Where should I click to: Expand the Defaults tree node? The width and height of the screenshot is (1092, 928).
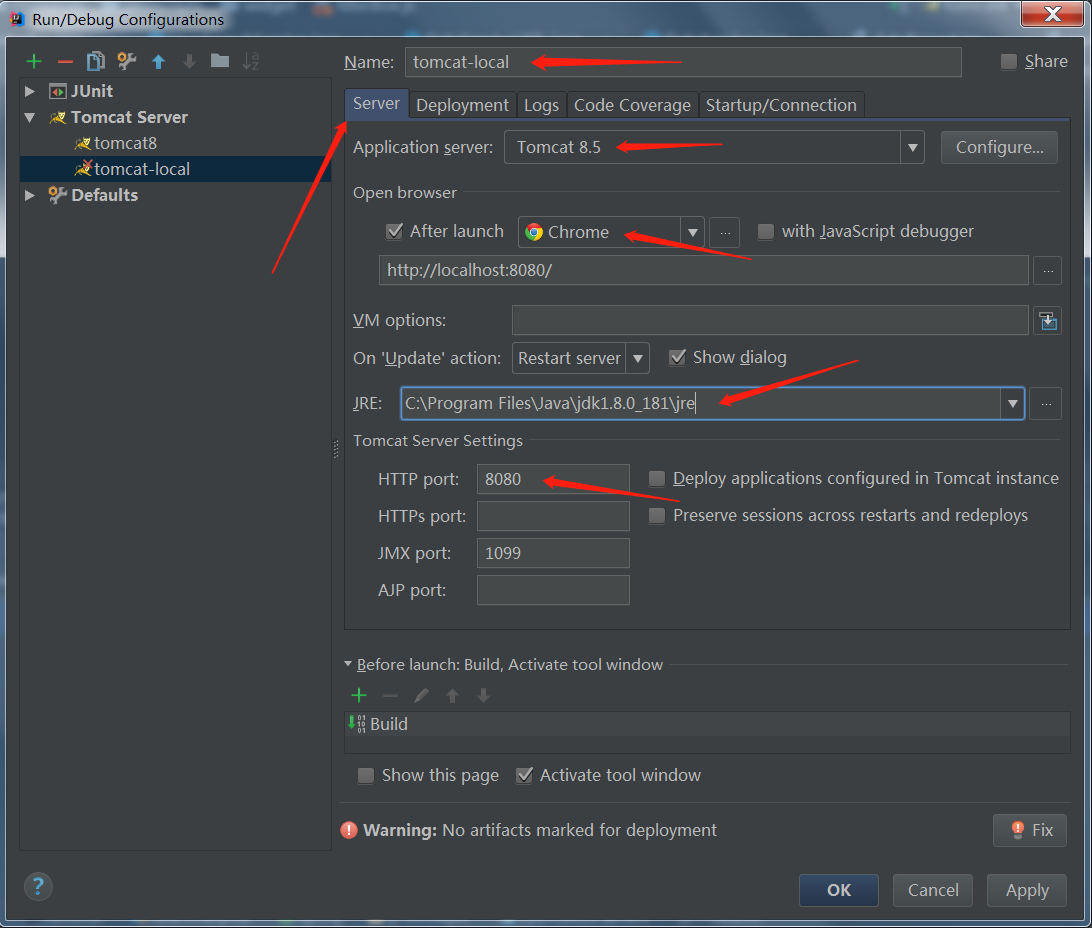pyautogui.click(x=29, y=195)
